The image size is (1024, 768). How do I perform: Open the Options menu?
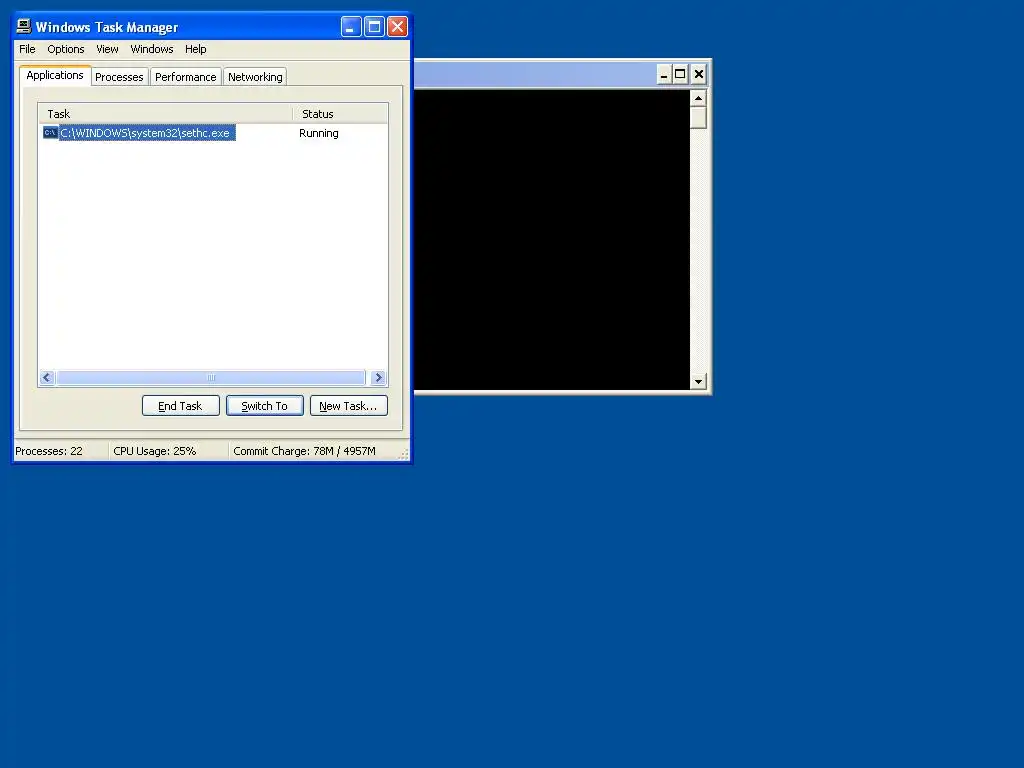click(66, 49)
